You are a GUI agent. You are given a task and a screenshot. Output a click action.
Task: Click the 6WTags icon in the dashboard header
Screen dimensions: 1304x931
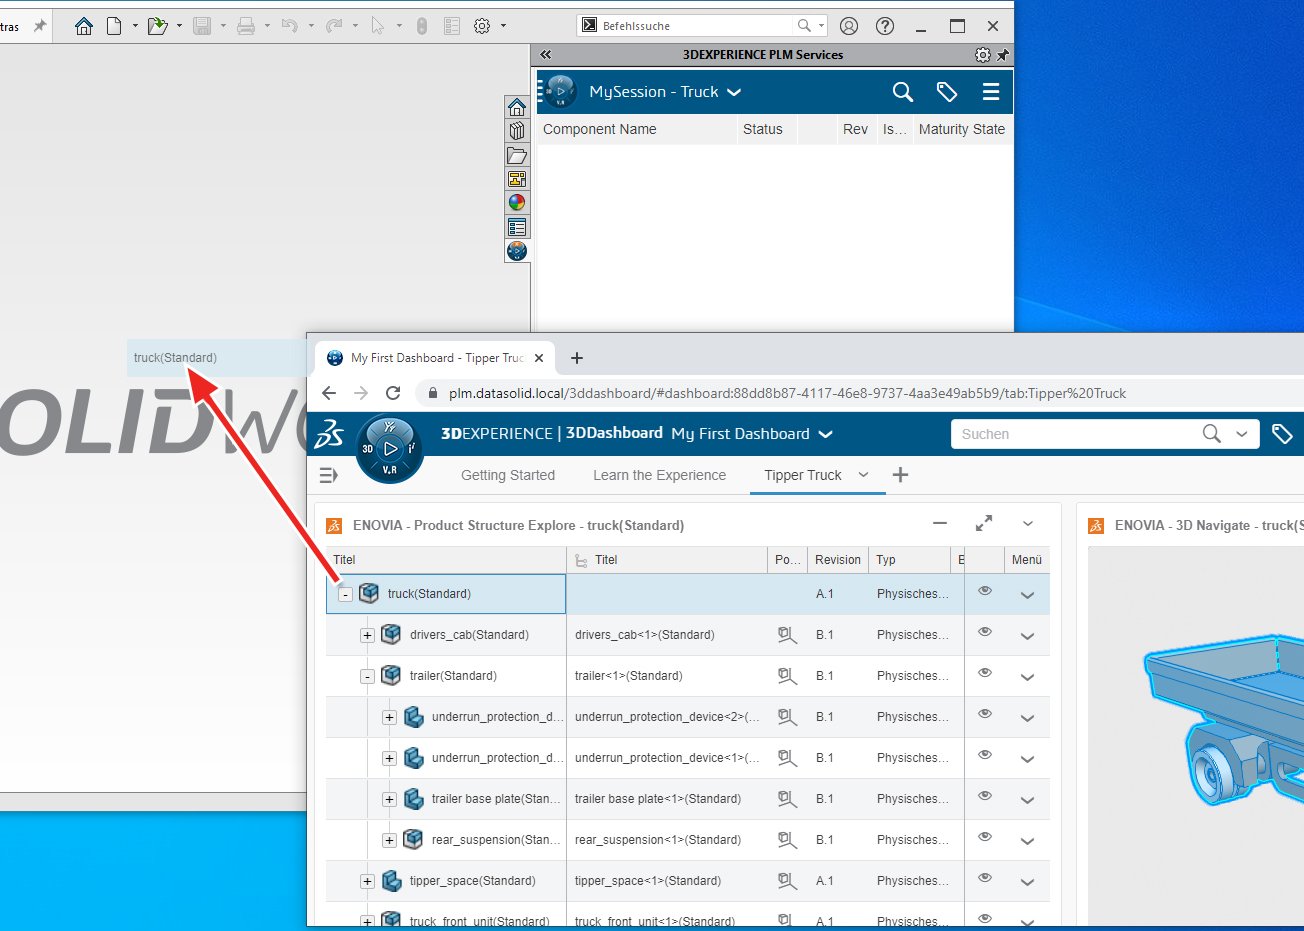pyautogui.click(x=1283, y=434)
